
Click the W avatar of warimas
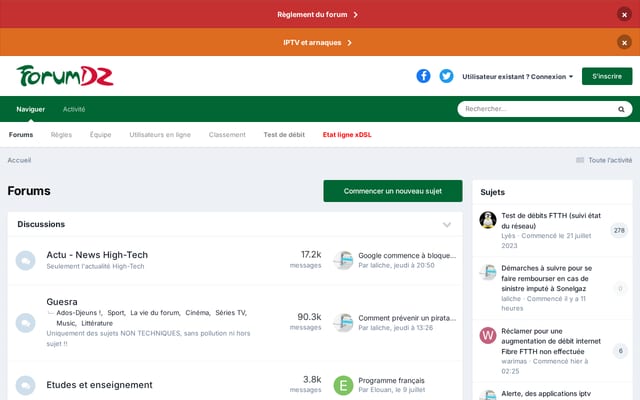[488, 336]
